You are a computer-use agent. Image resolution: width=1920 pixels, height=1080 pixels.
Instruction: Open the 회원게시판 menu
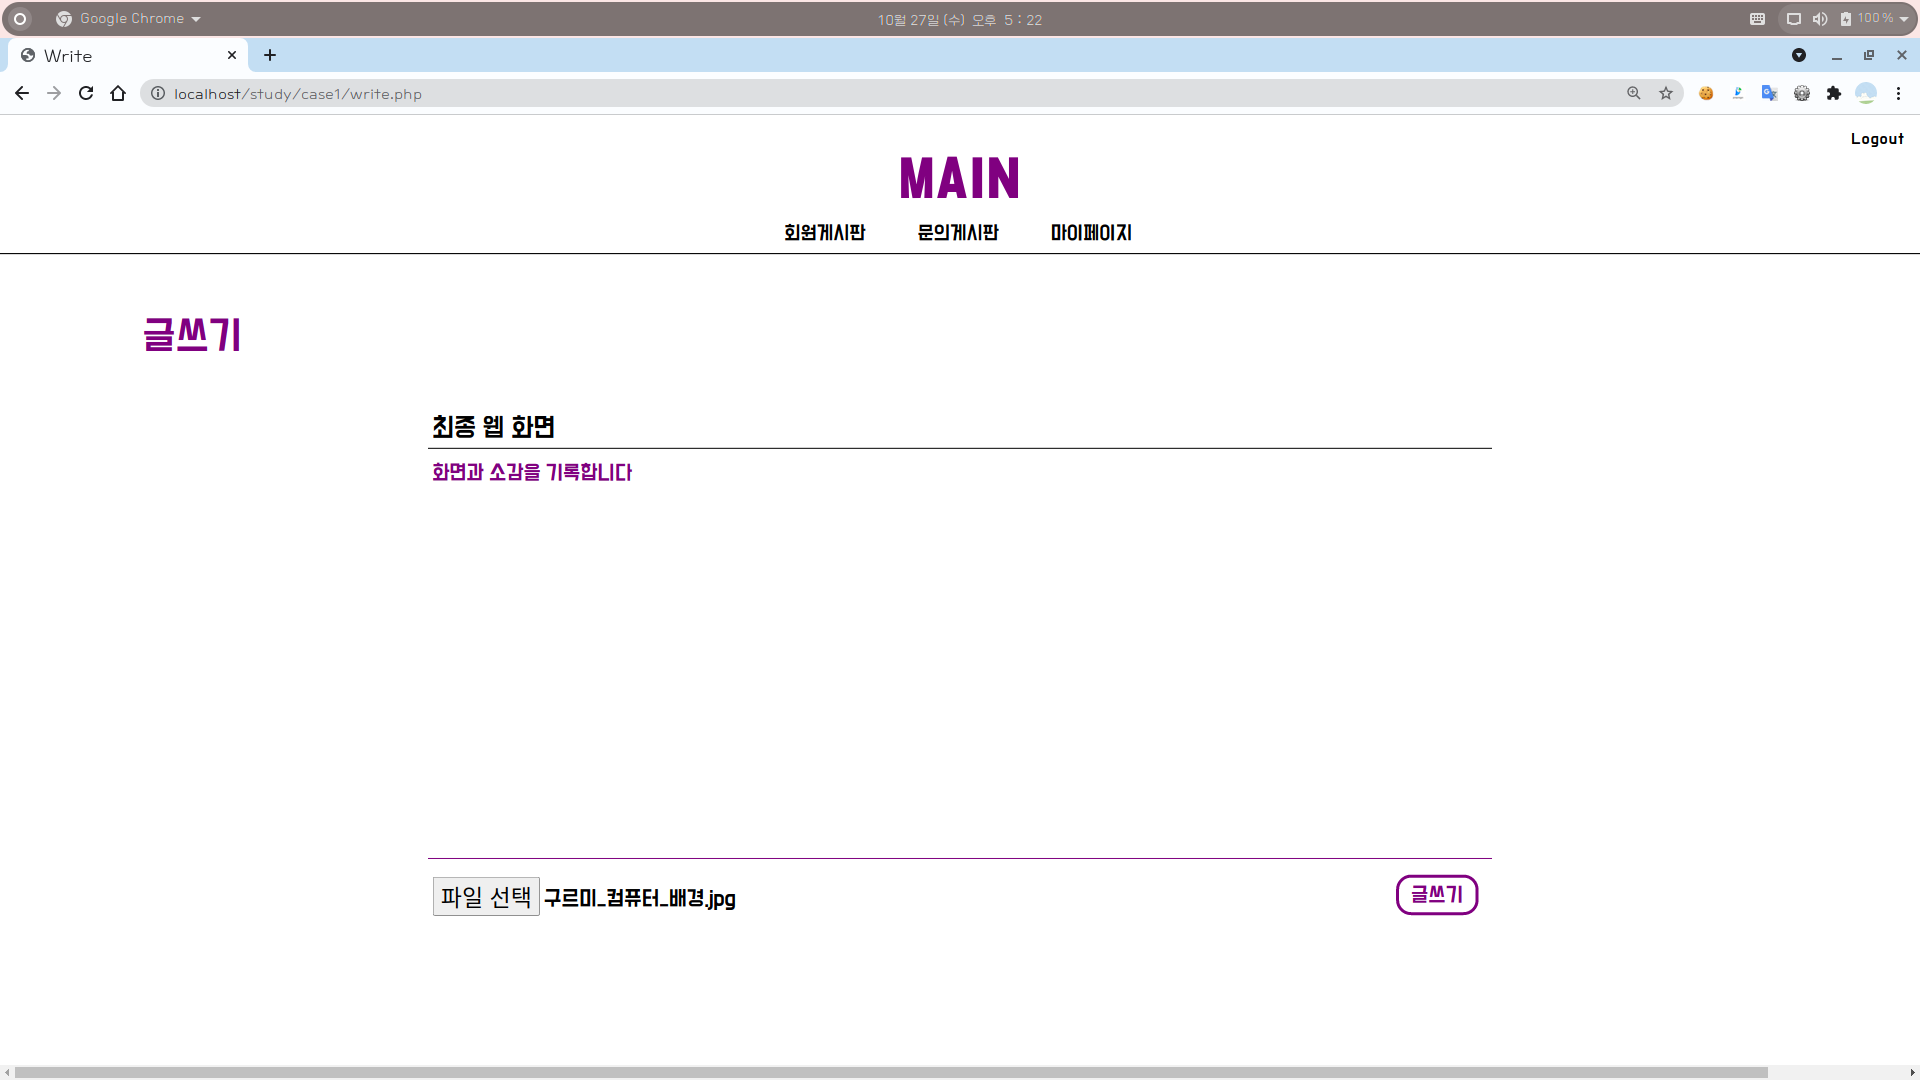click(824, 232)
